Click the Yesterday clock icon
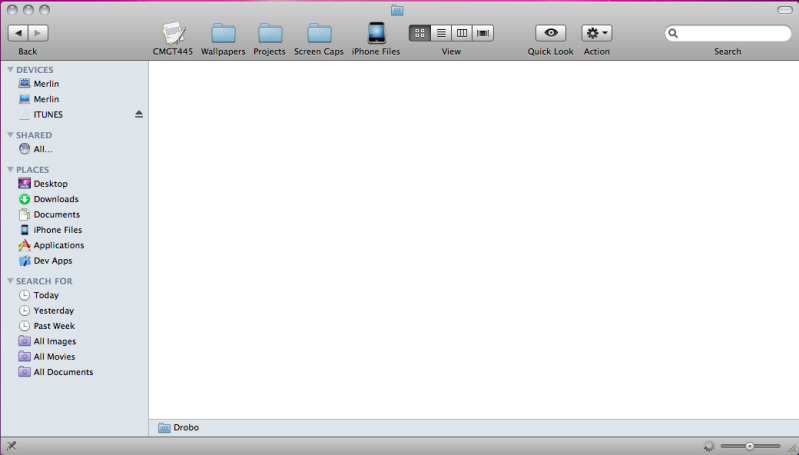 24,310
